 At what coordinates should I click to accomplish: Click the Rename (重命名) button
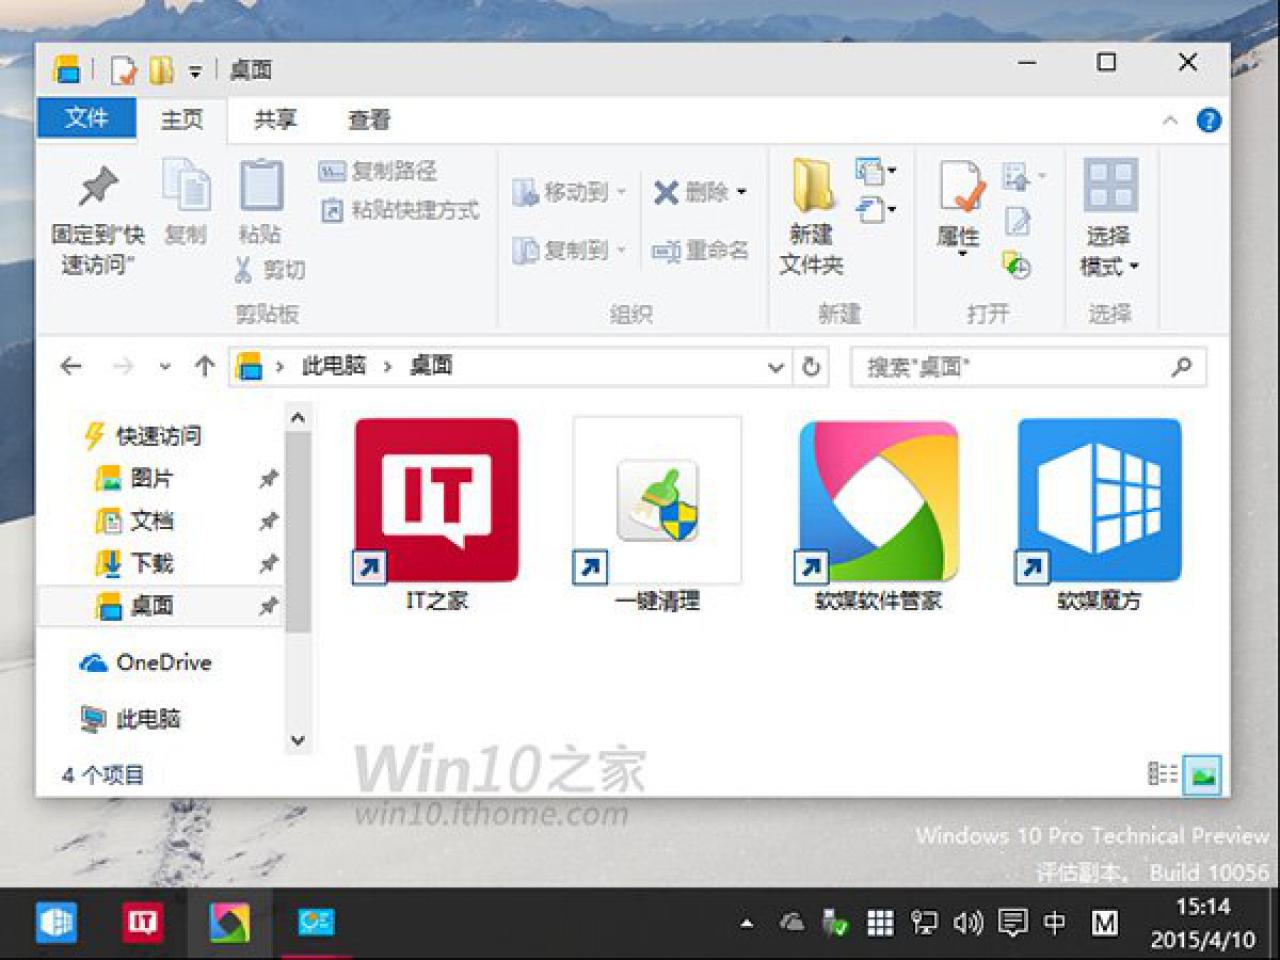click(700, 251)
